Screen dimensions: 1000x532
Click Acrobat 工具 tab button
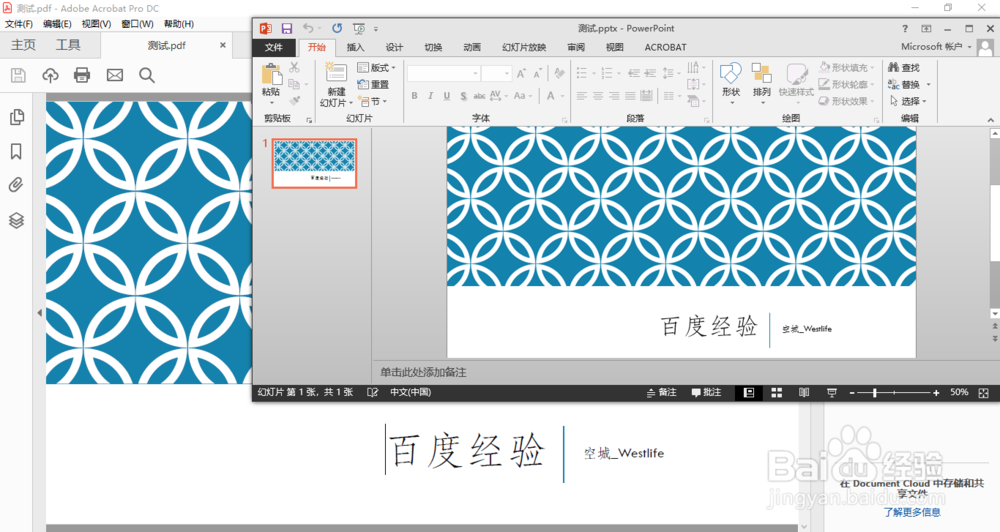(68, 45)
